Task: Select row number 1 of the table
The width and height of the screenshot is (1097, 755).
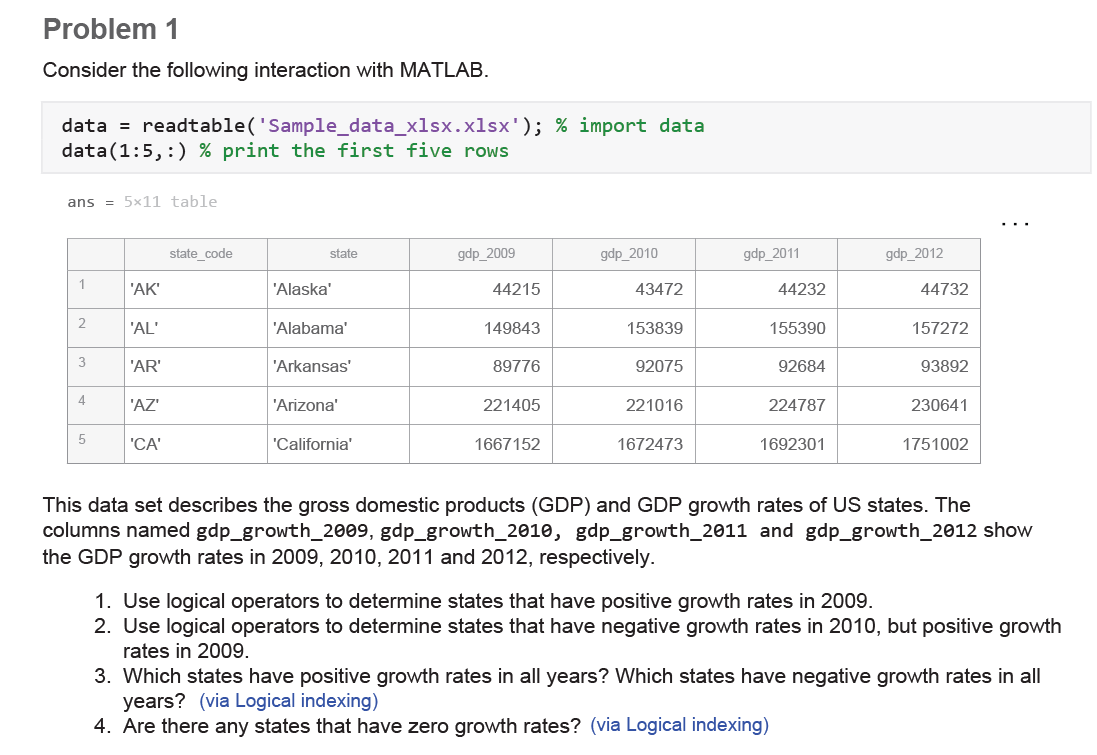Action: 96,289
